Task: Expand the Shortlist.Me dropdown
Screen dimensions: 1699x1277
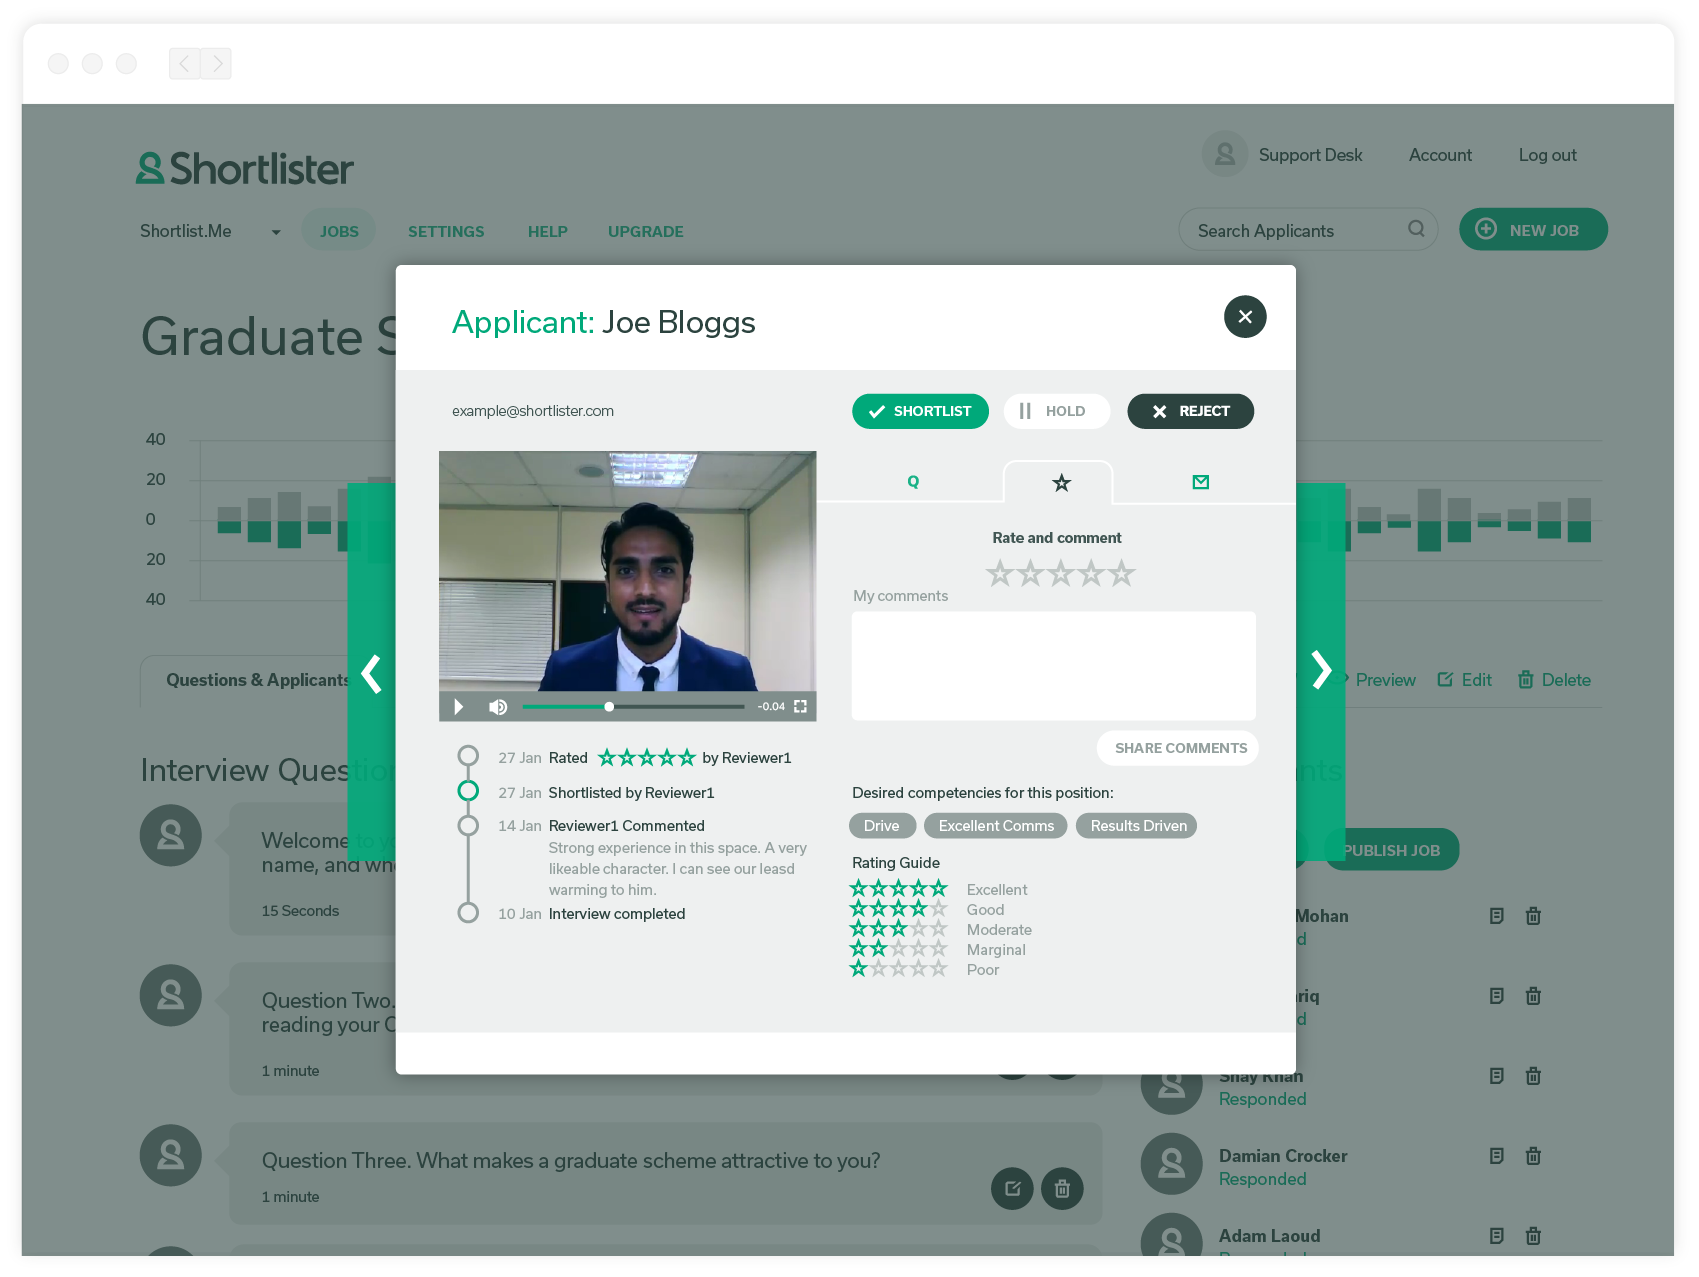Action: tap(276, 232)
